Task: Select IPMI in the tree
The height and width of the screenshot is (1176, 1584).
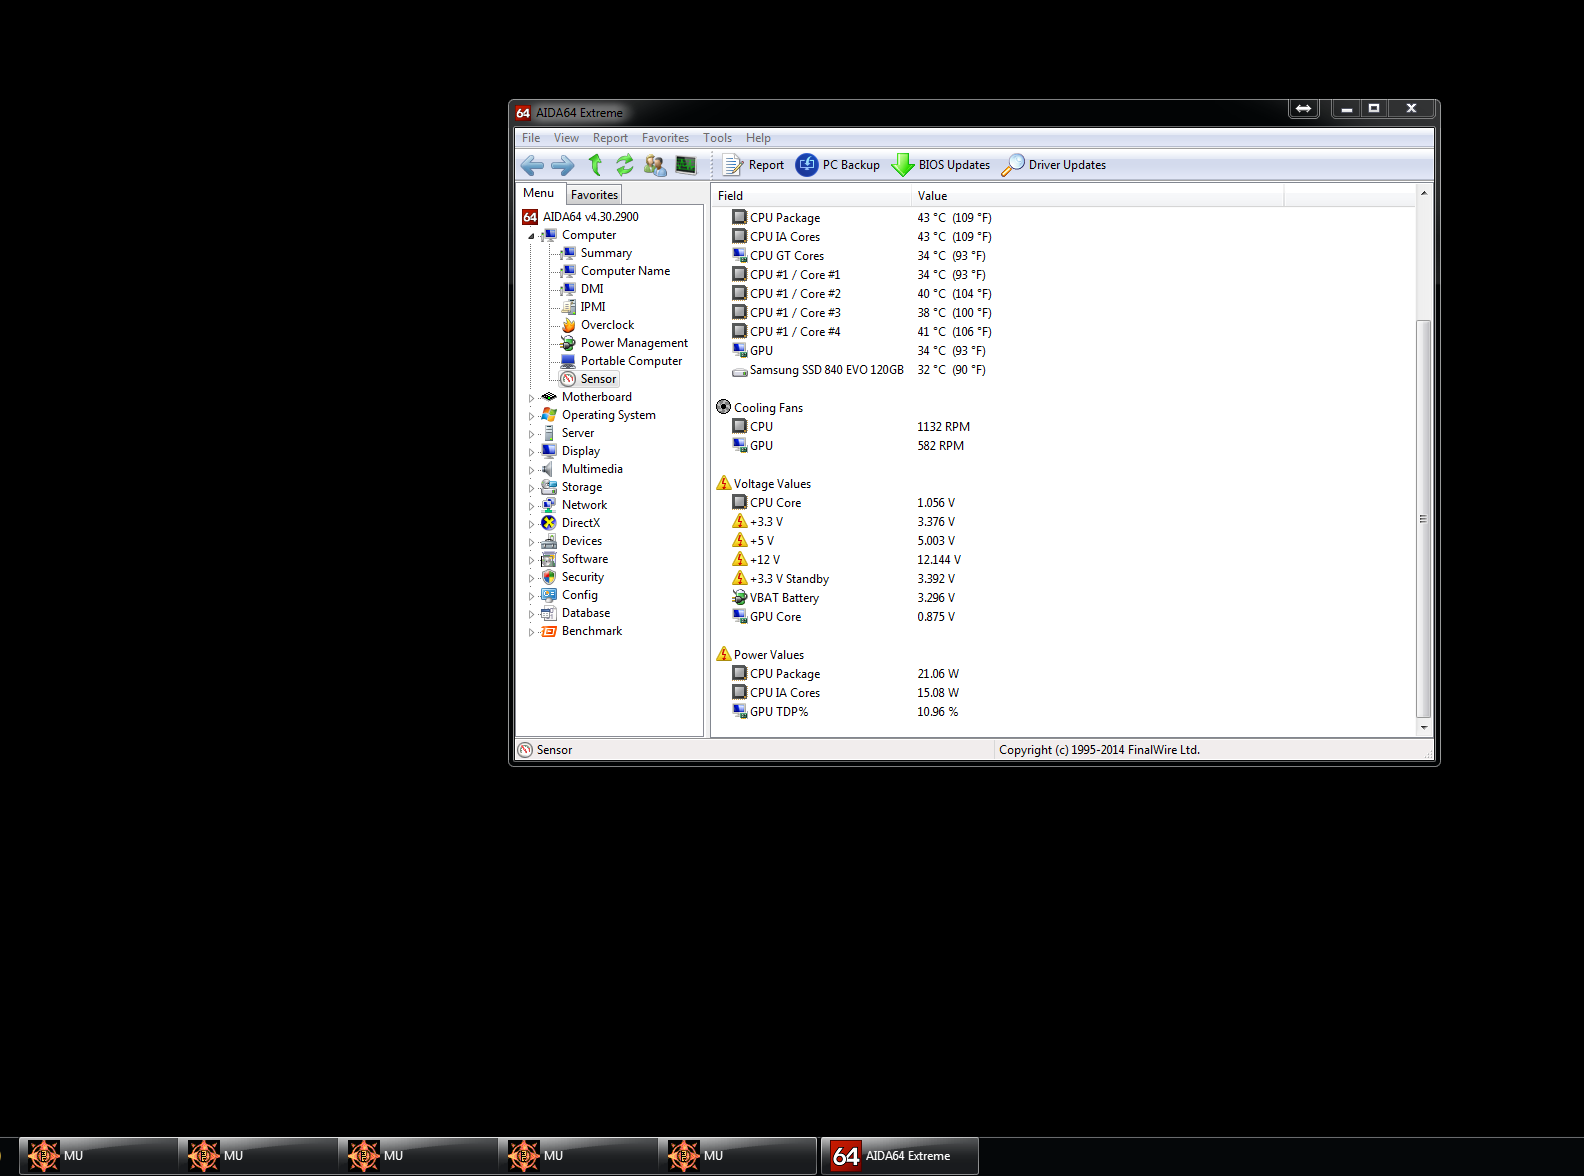Action: coord(593,307)
